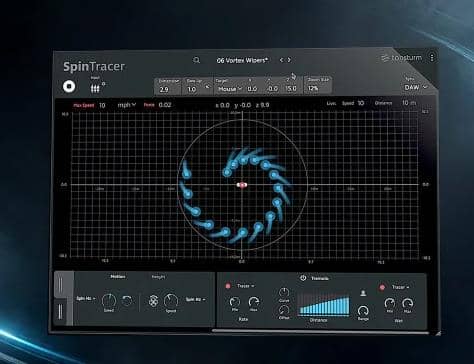Click the target y value -0.0

272,89
